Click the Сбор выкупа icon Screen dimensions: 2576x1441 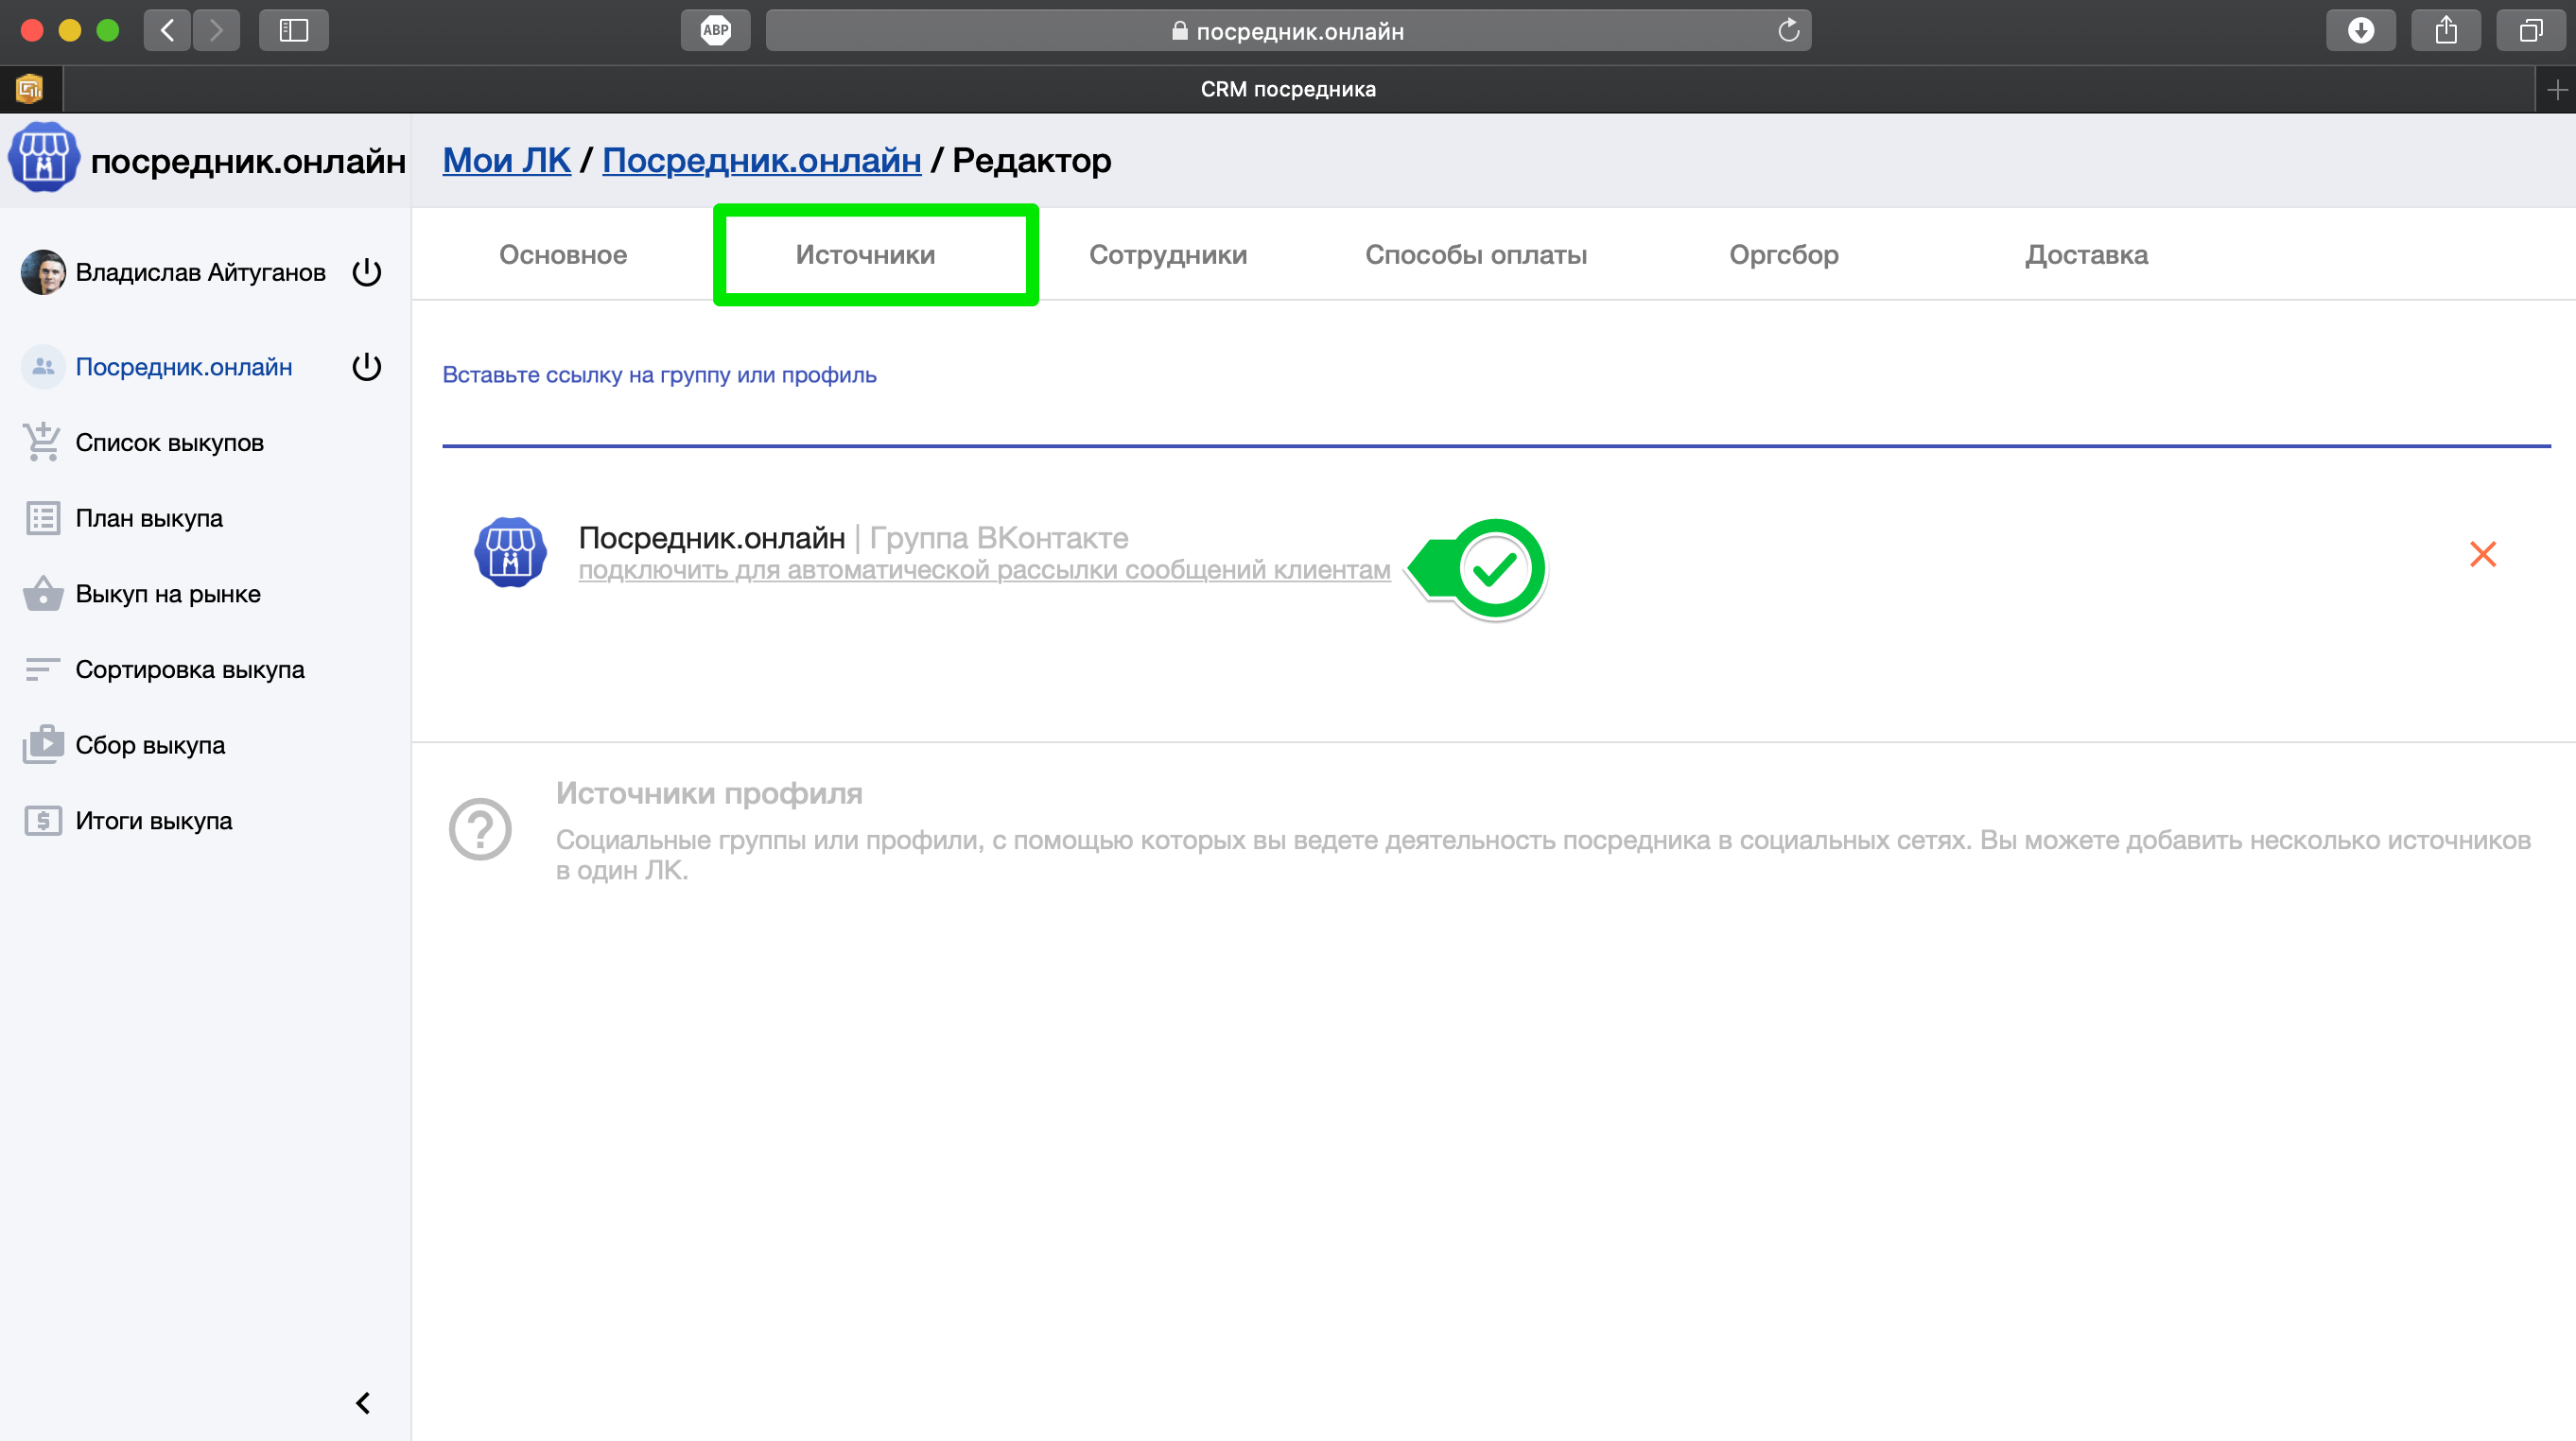(42, 745)
